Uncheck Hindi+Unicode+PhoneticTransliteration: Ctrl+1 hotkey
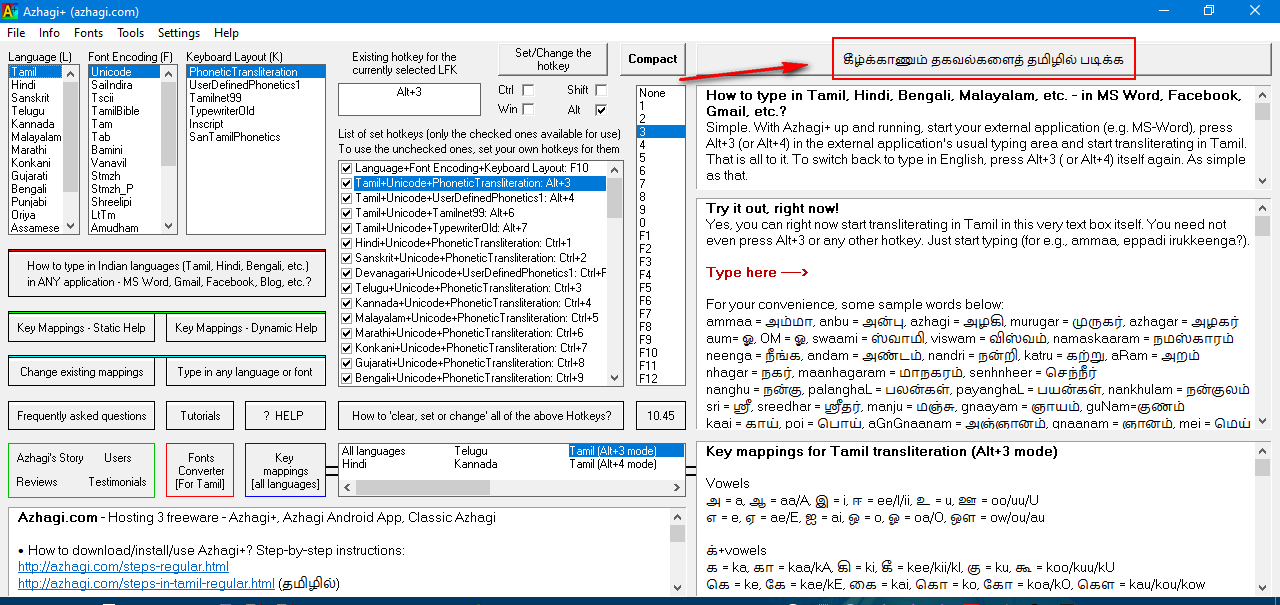Screen dimensions: 1280x605 346,243
